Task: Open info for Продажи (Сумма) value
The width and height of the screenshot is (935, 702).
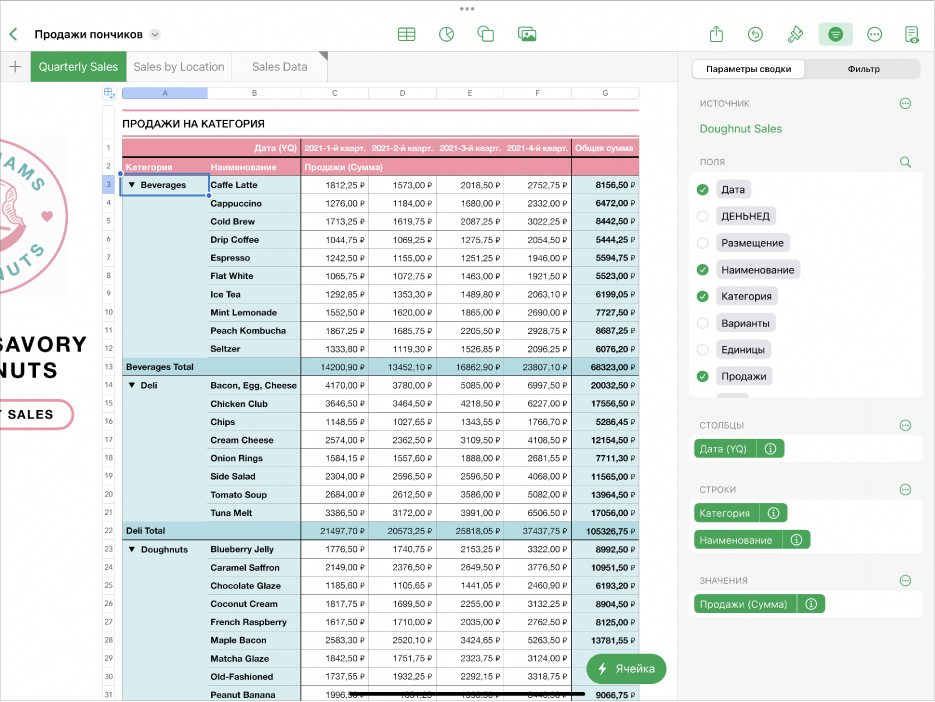Action: click(811, 604)
